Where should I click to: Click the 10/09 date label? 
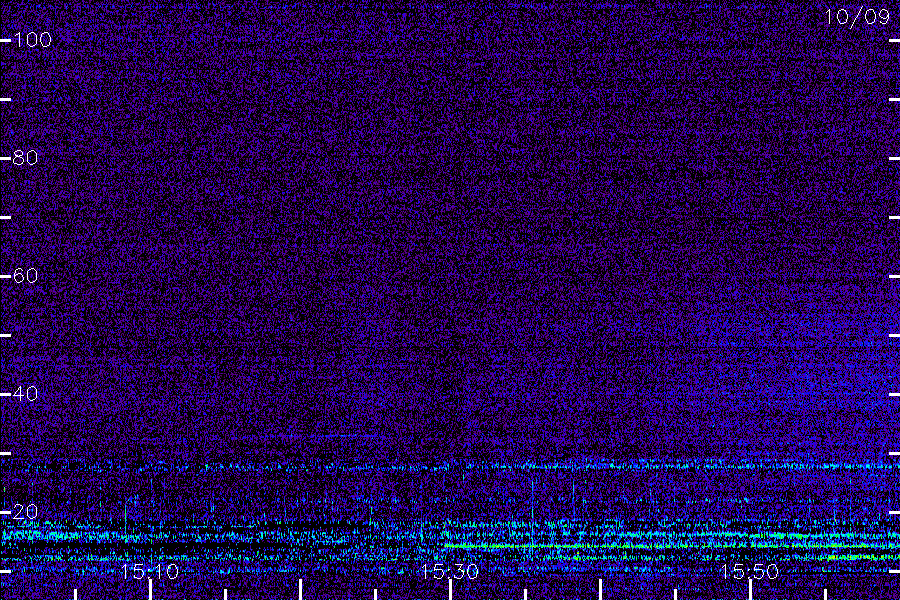click(x=858, y=17)
